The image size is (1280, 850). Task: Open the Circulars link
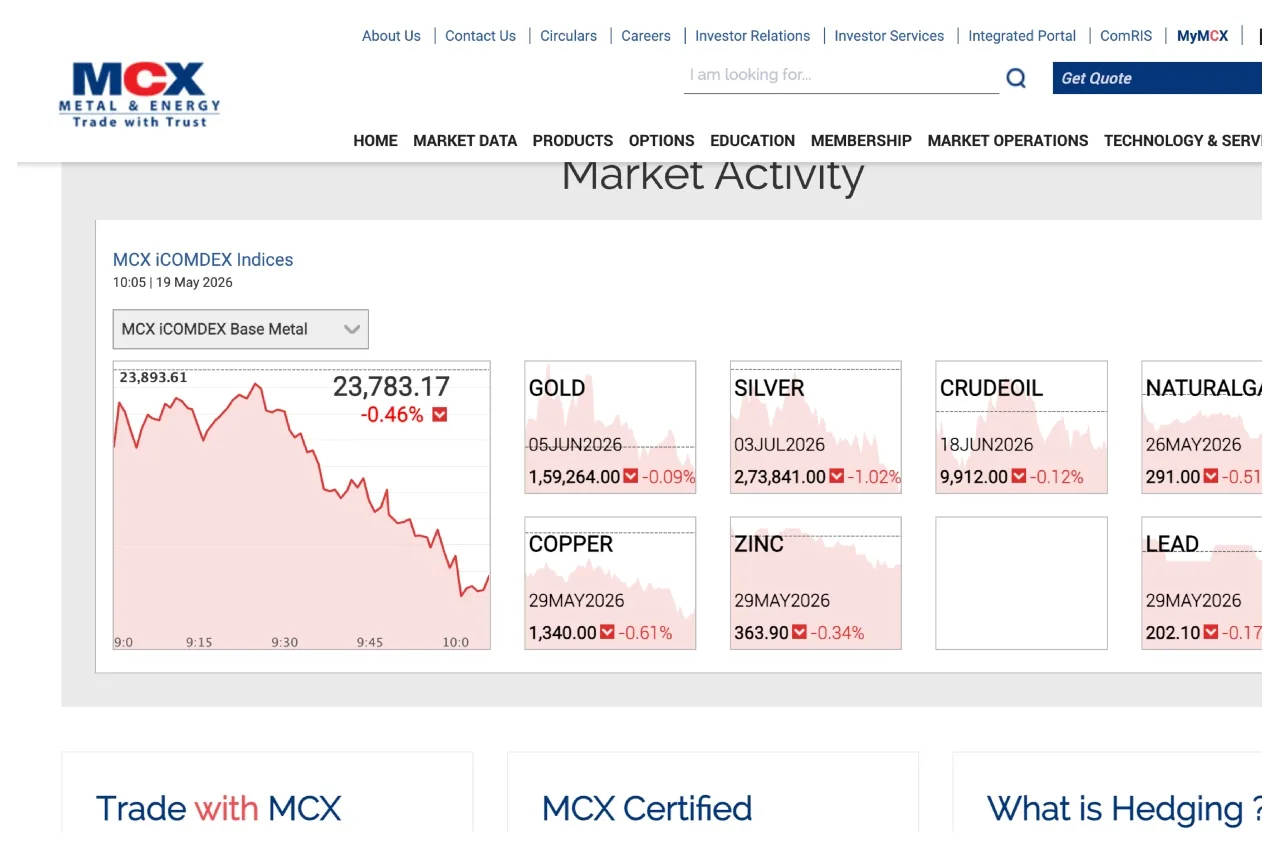click(x=568, y=36)
